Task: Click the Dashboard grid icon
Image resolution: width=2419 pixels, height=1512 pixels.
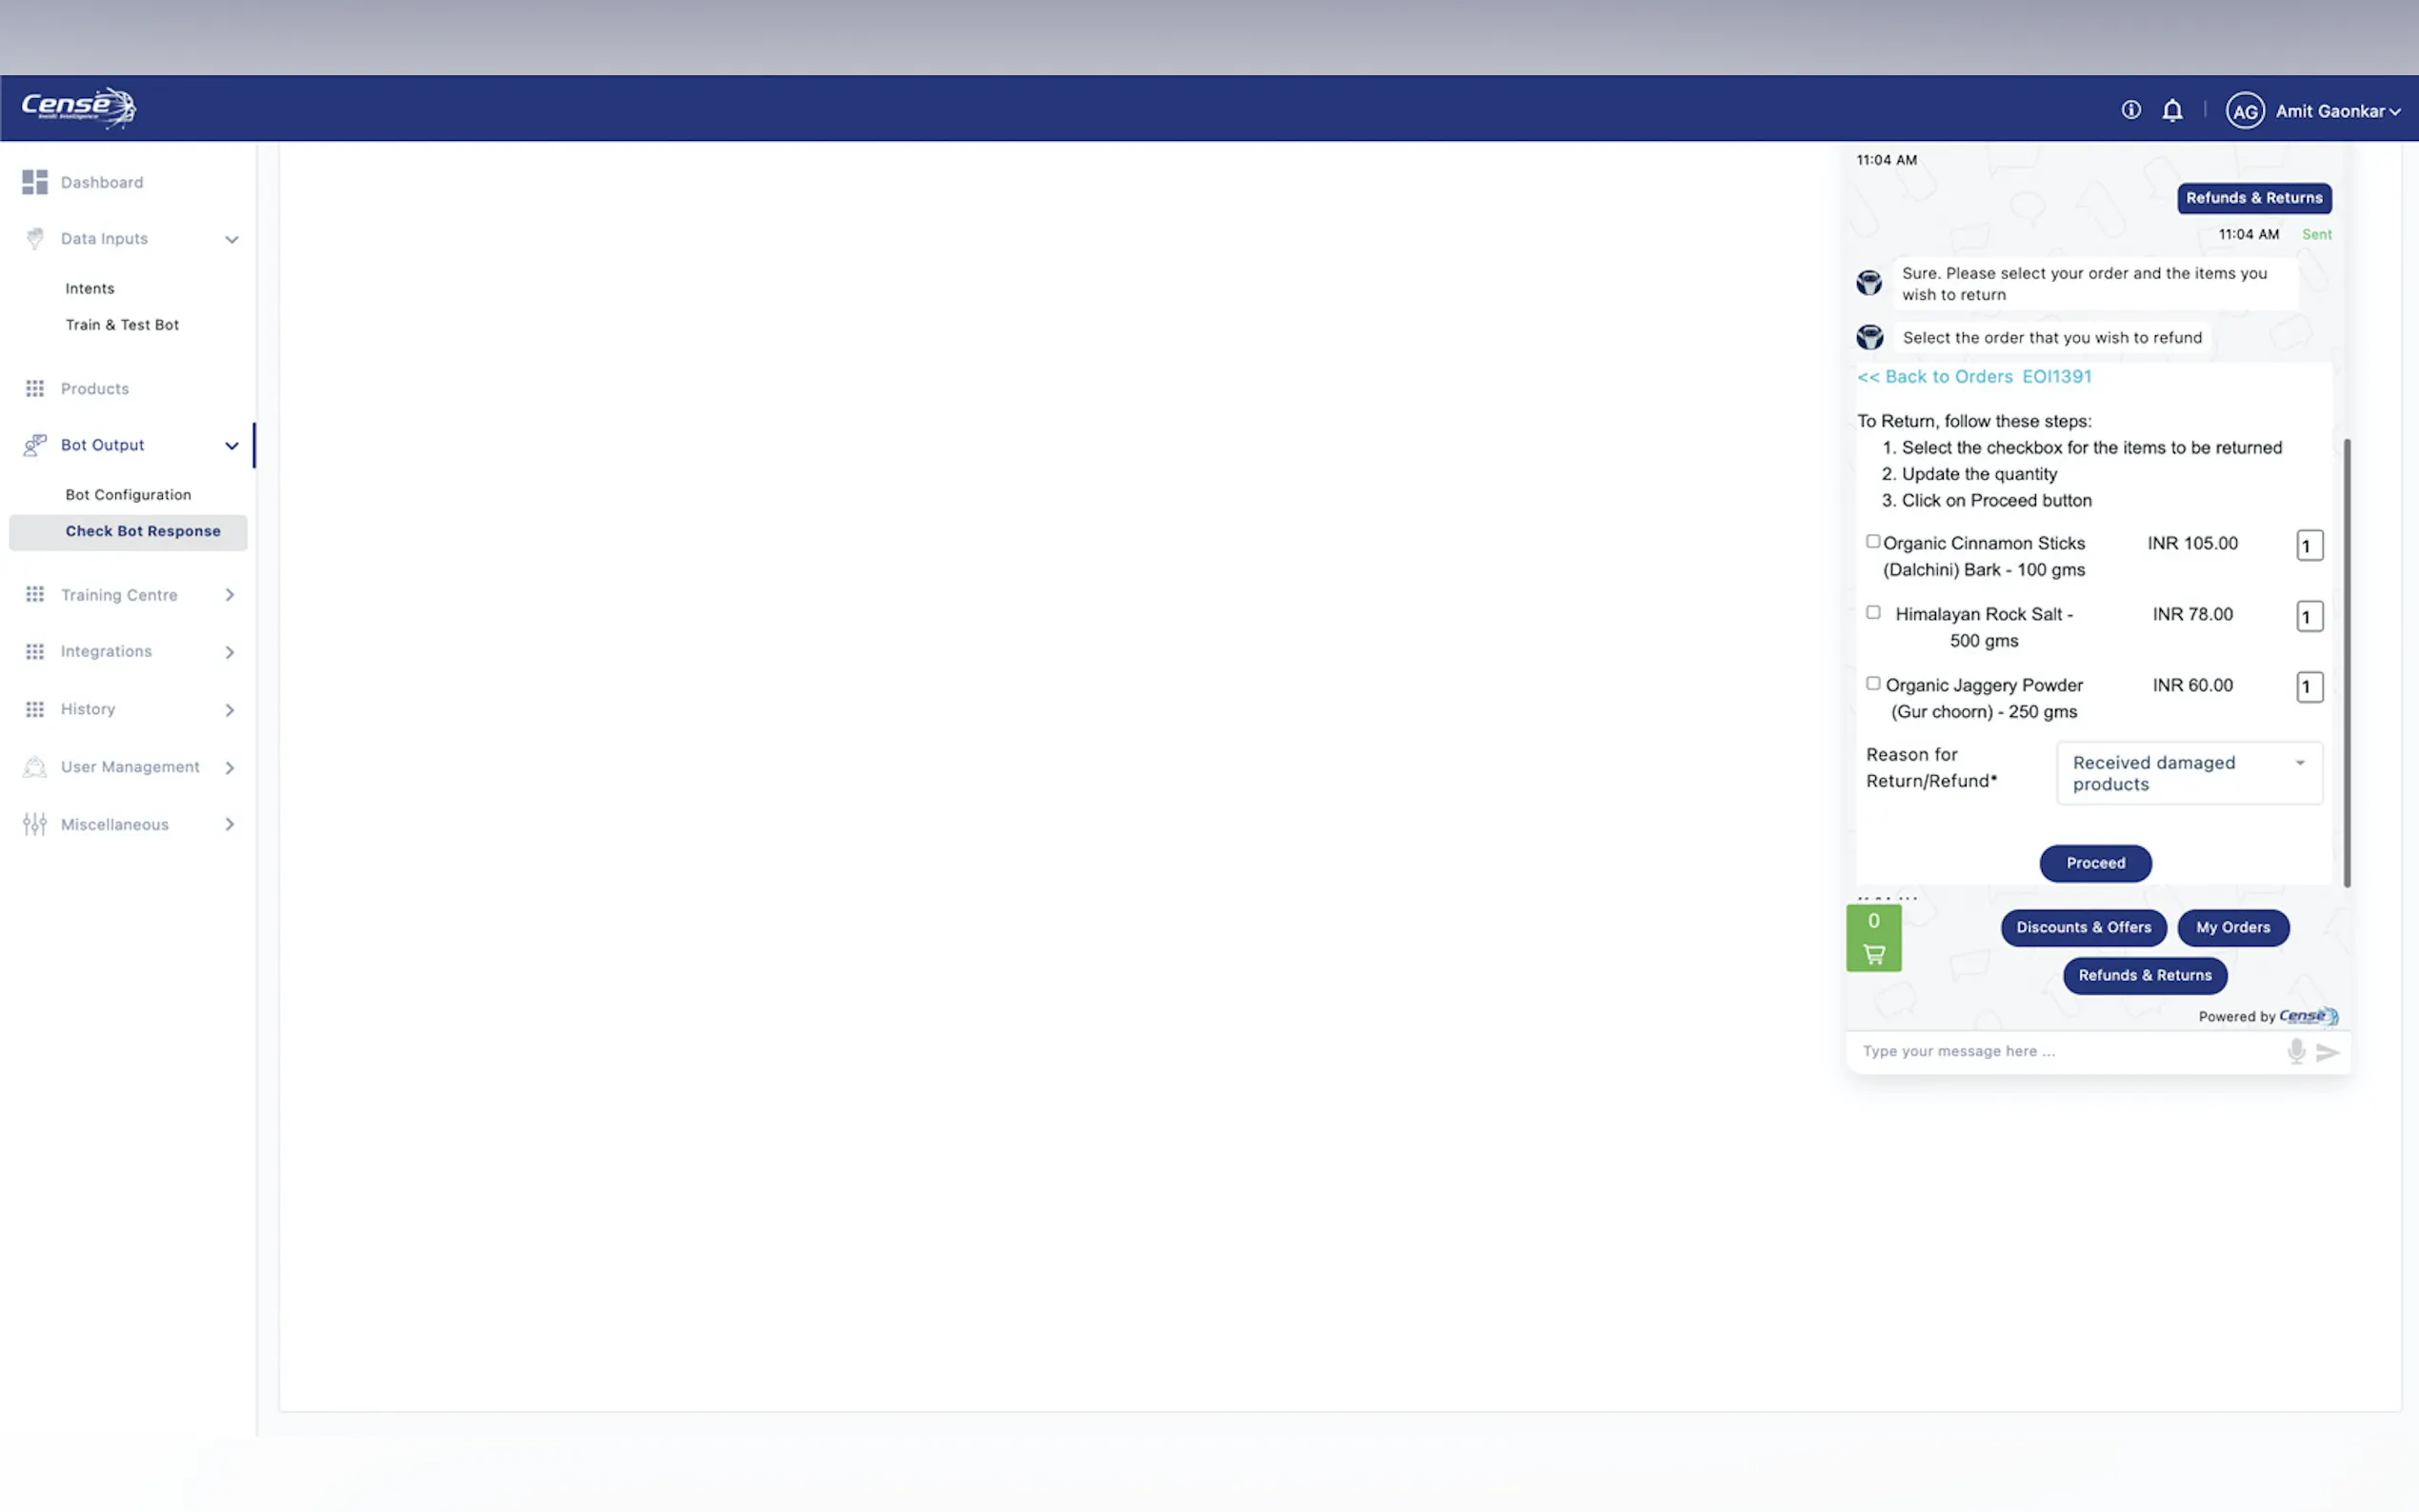Action: click(35, 182)
